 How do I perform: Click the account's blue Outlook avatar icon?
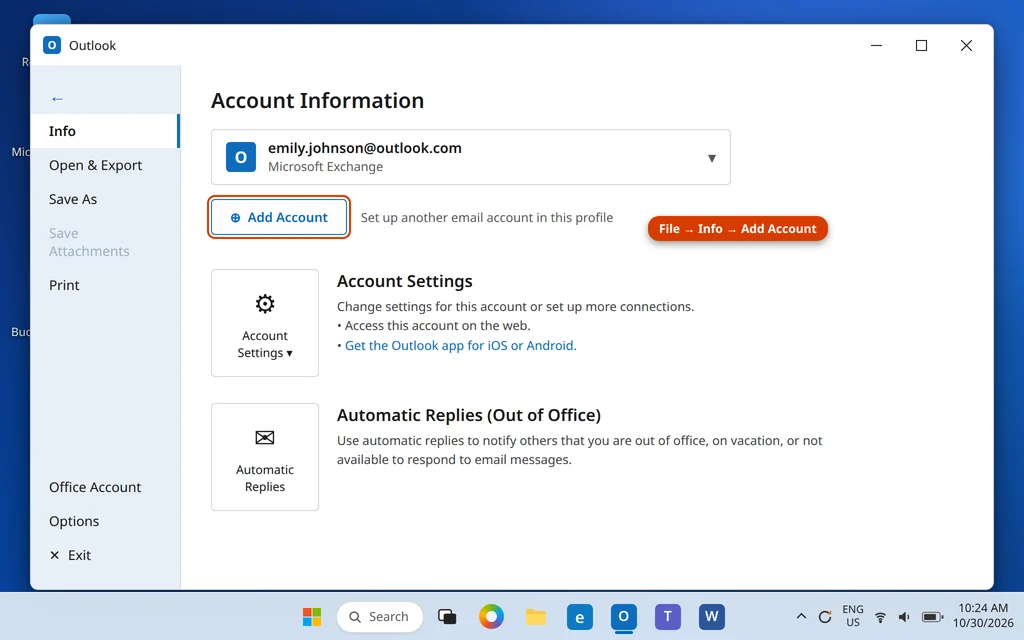241,157
